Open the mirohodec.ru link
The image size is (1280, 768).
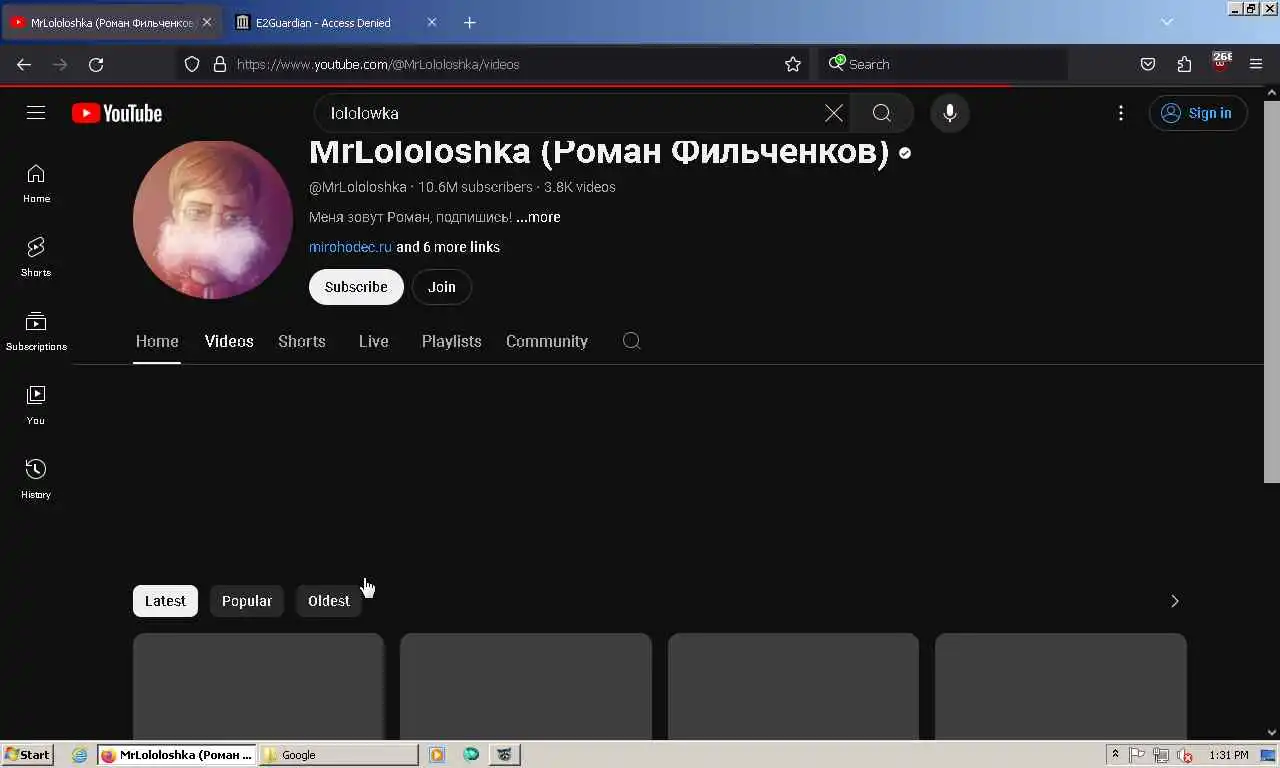click(x=350, y=247)
